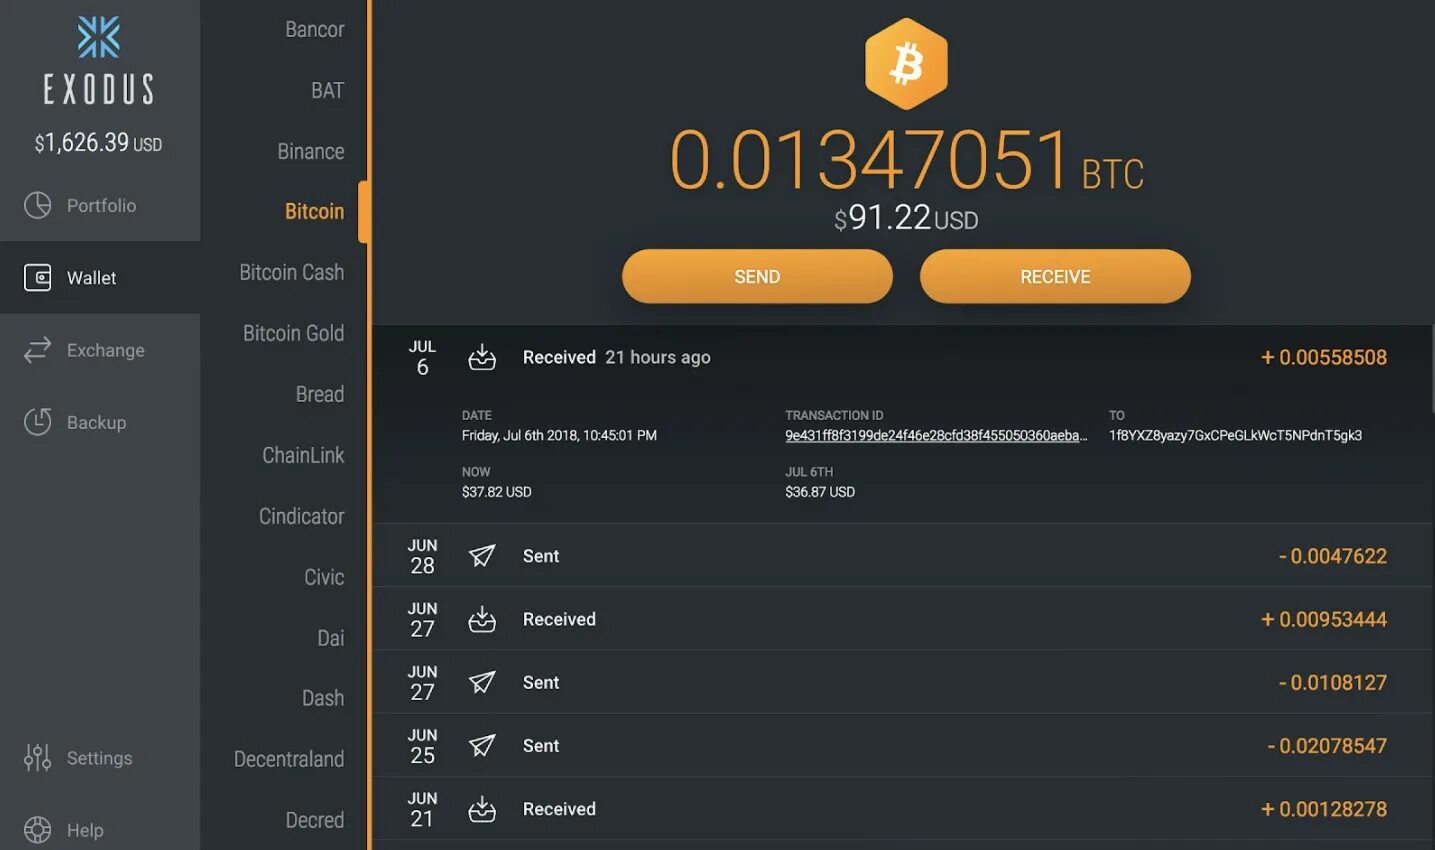Click sent icon for Jun 25 transaction

tap(482, 745)
